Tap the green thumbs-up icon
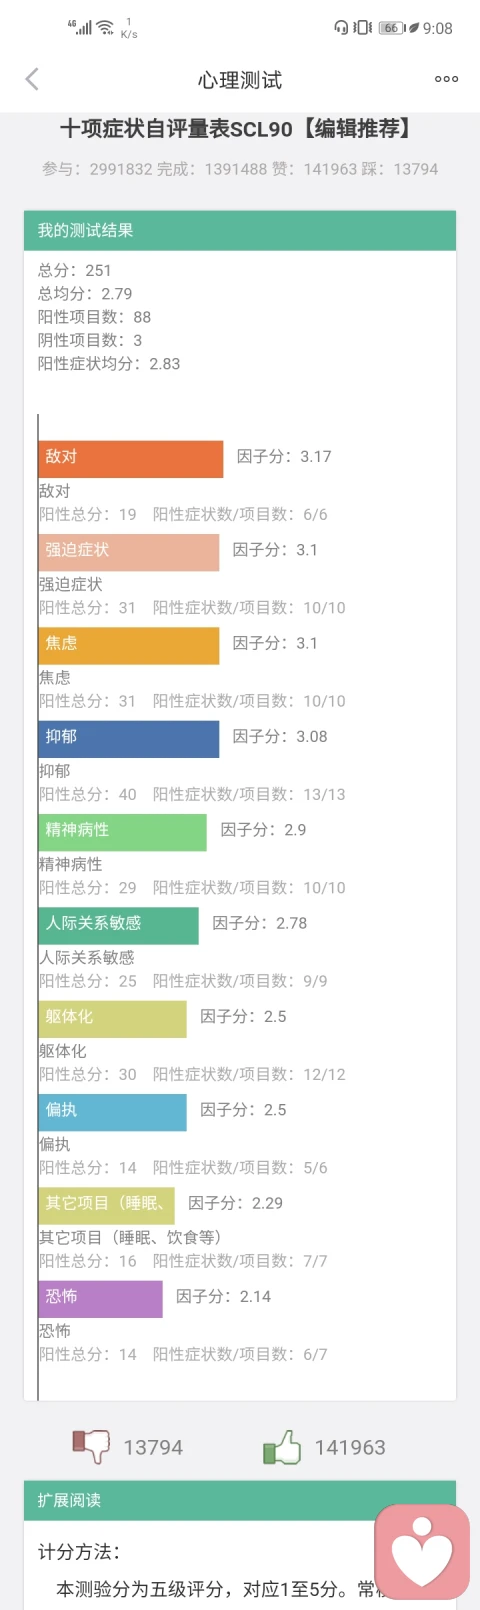Viewport: 480px width, 1610px height. click(x=282, y=1446)
